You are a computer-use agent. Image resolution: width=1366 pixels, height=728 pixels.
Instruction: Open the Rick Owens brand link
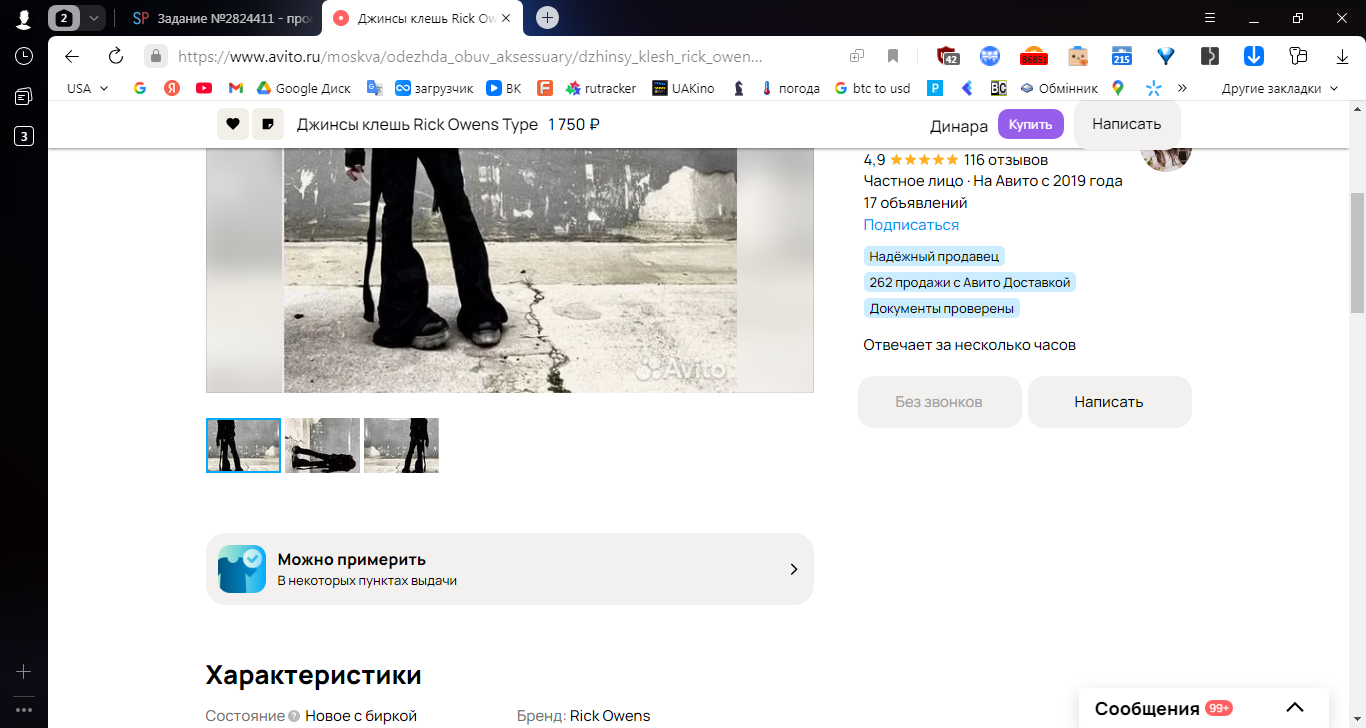pyautogui.click(x=610, y=716)
